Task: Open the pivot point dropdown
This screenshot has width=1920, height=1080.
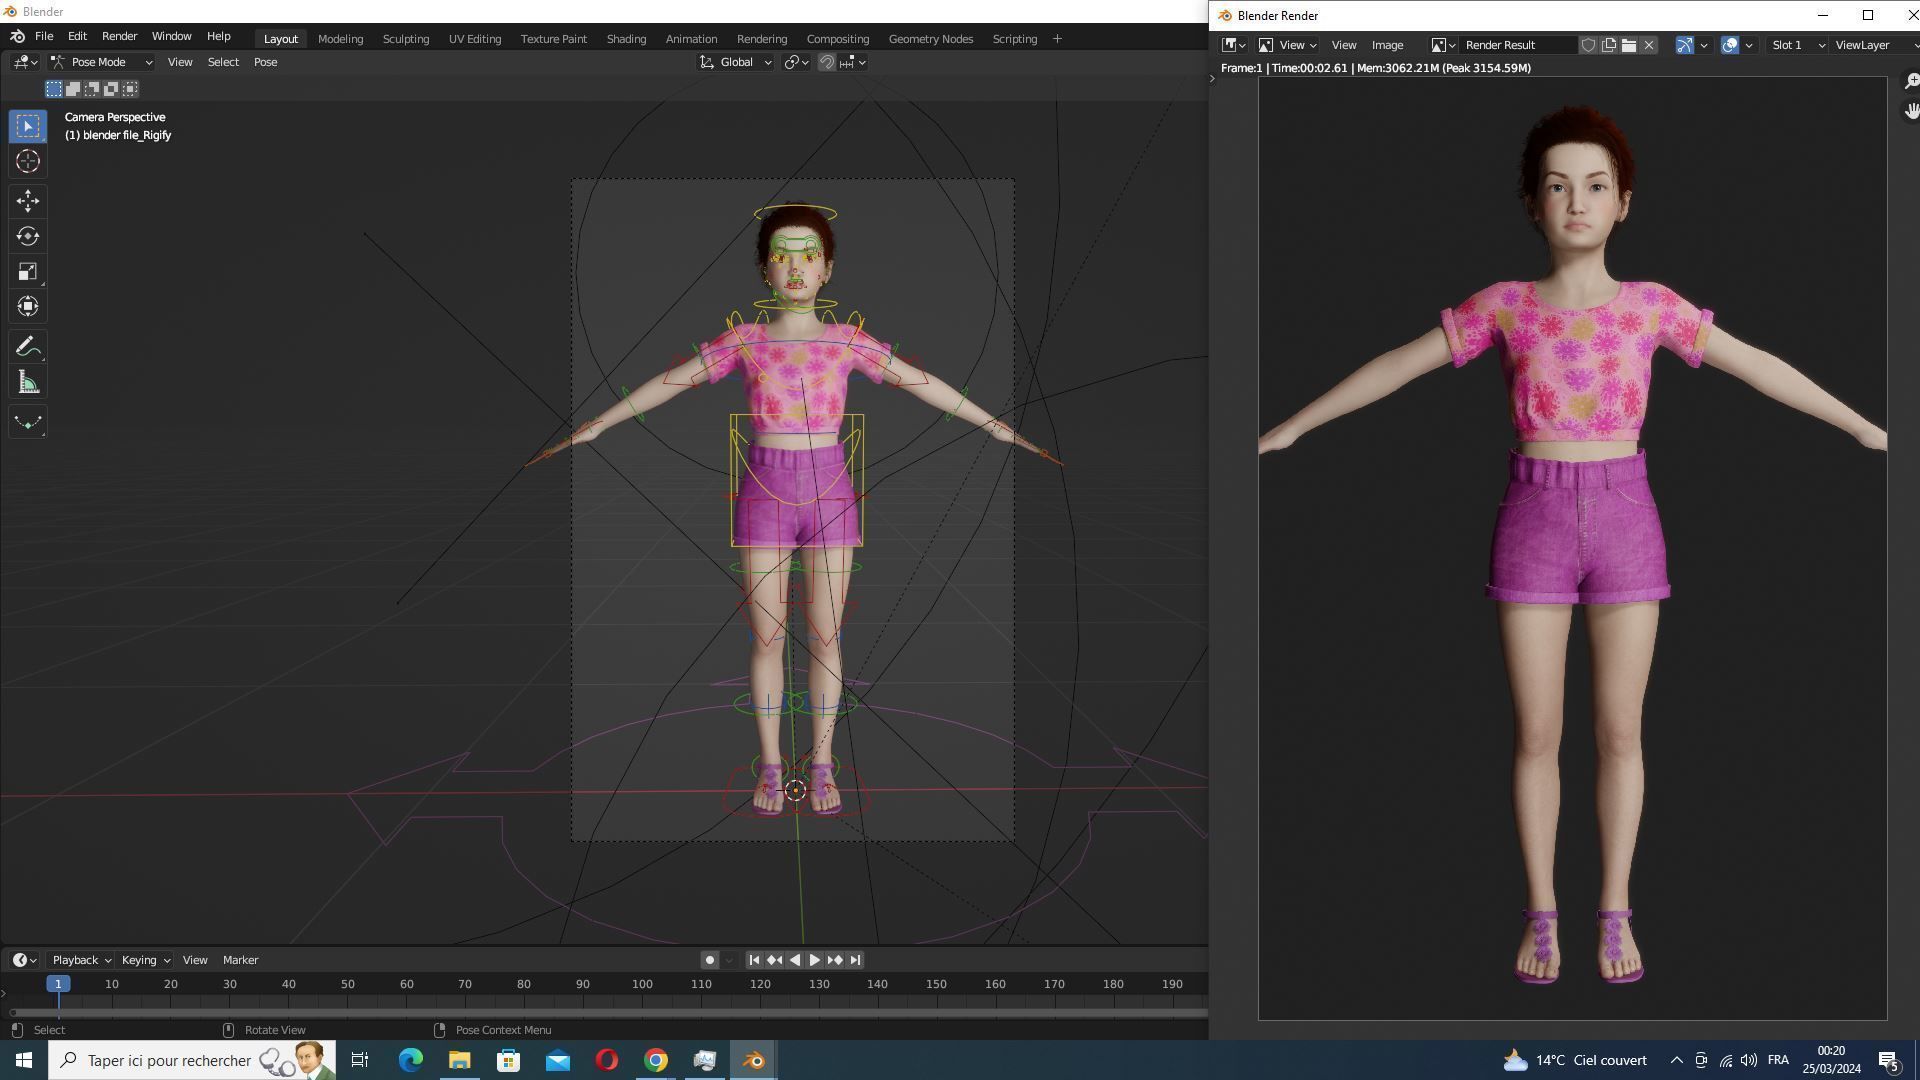Action: pyautogui.click(x=796, y=62)
